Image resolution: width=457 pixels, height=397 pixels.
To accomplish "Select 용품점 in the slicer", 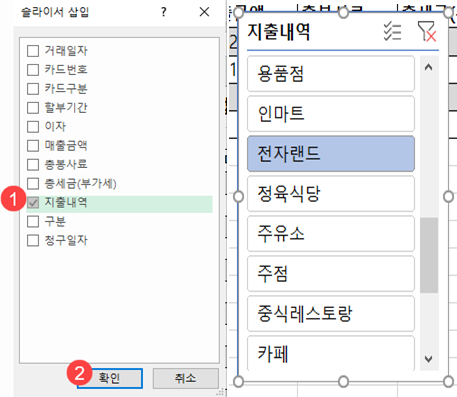I will pyautogui.click(x=331, y=74).
